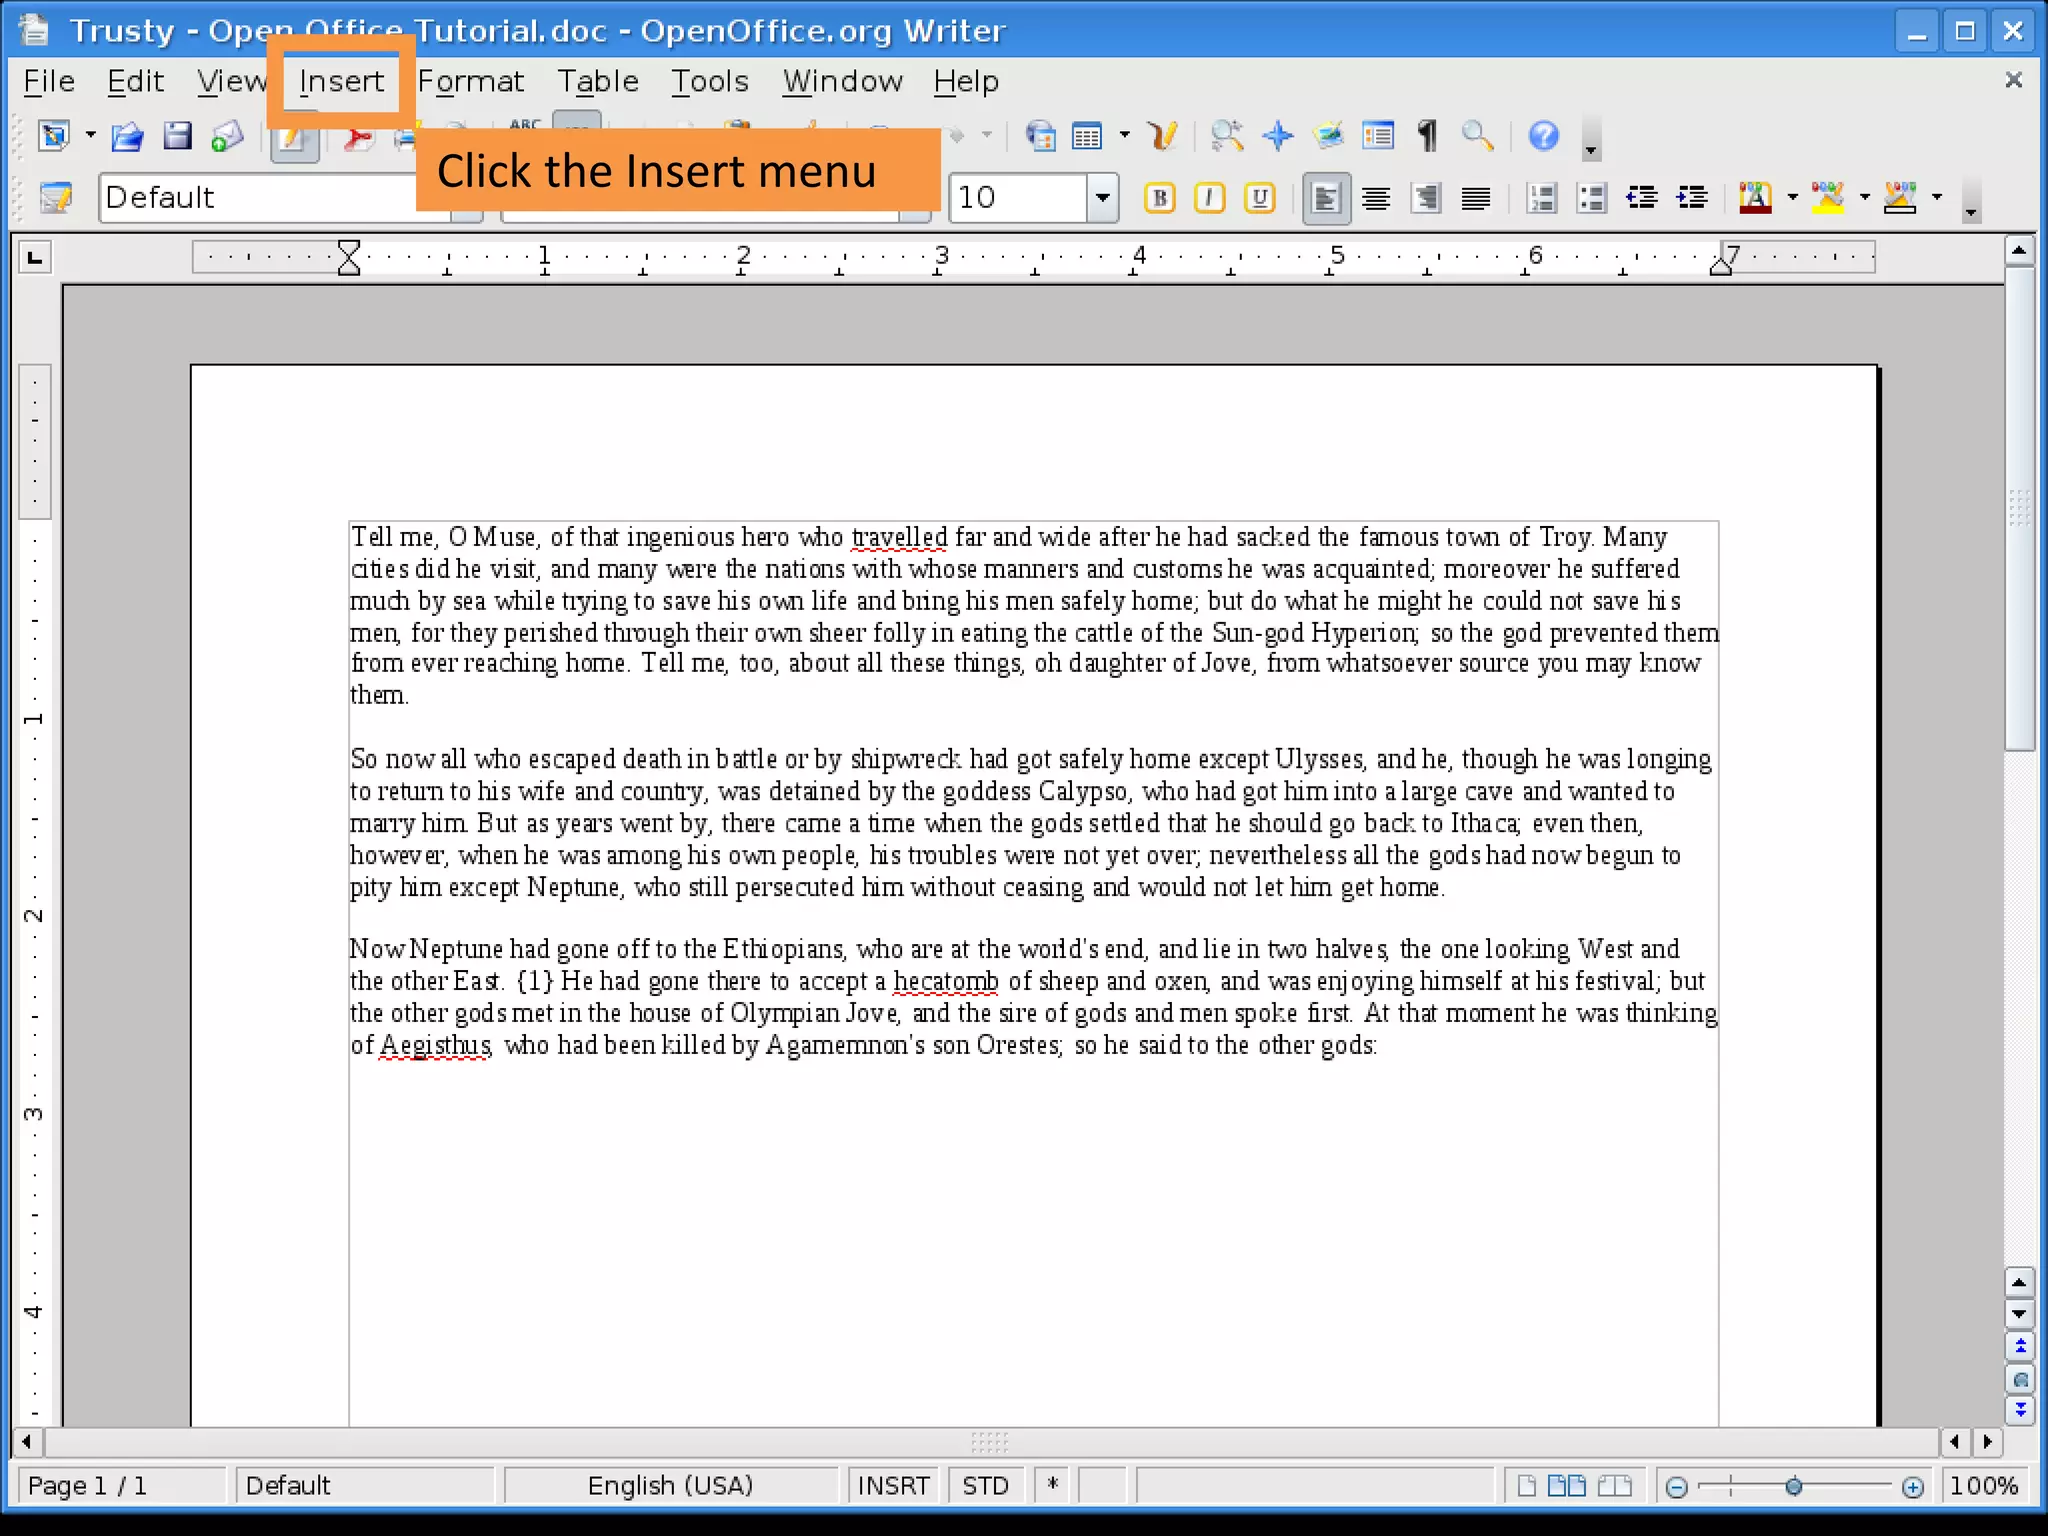Open the Styles and Formatting icon

click(56, 198)
